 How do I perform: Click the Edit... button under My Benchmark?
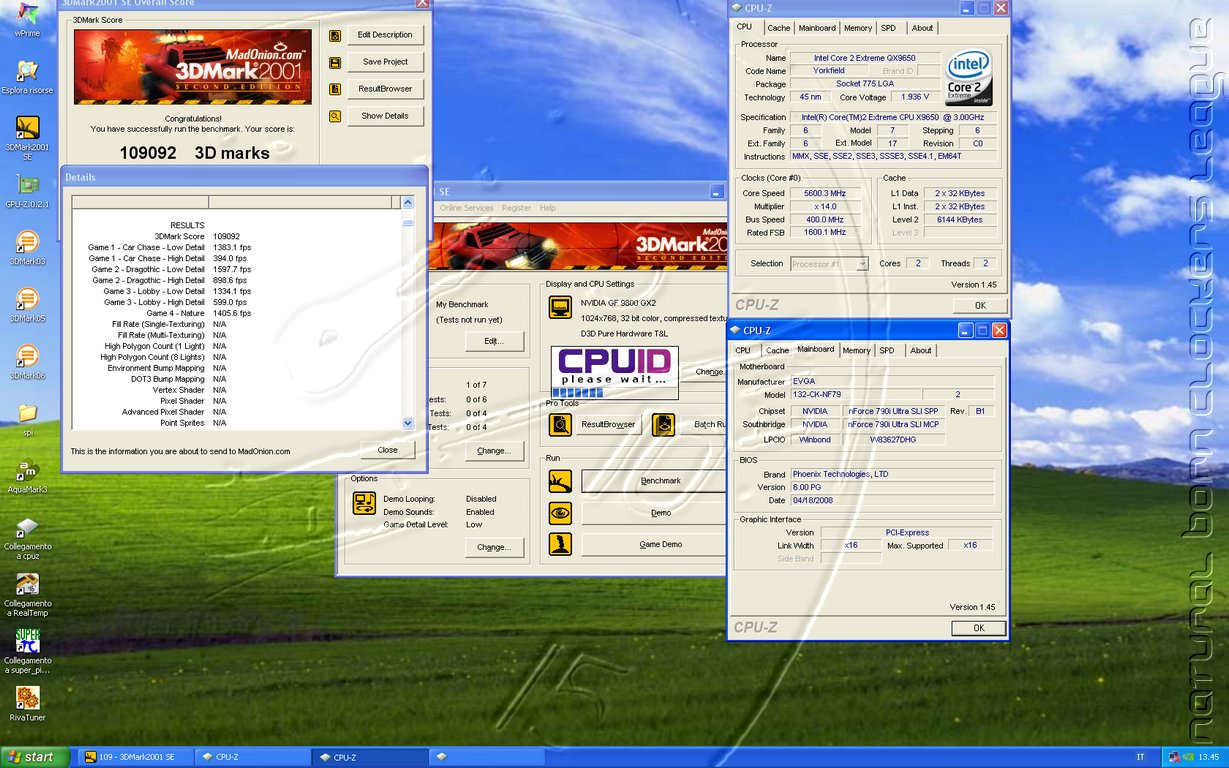click(x=493, y=341)
